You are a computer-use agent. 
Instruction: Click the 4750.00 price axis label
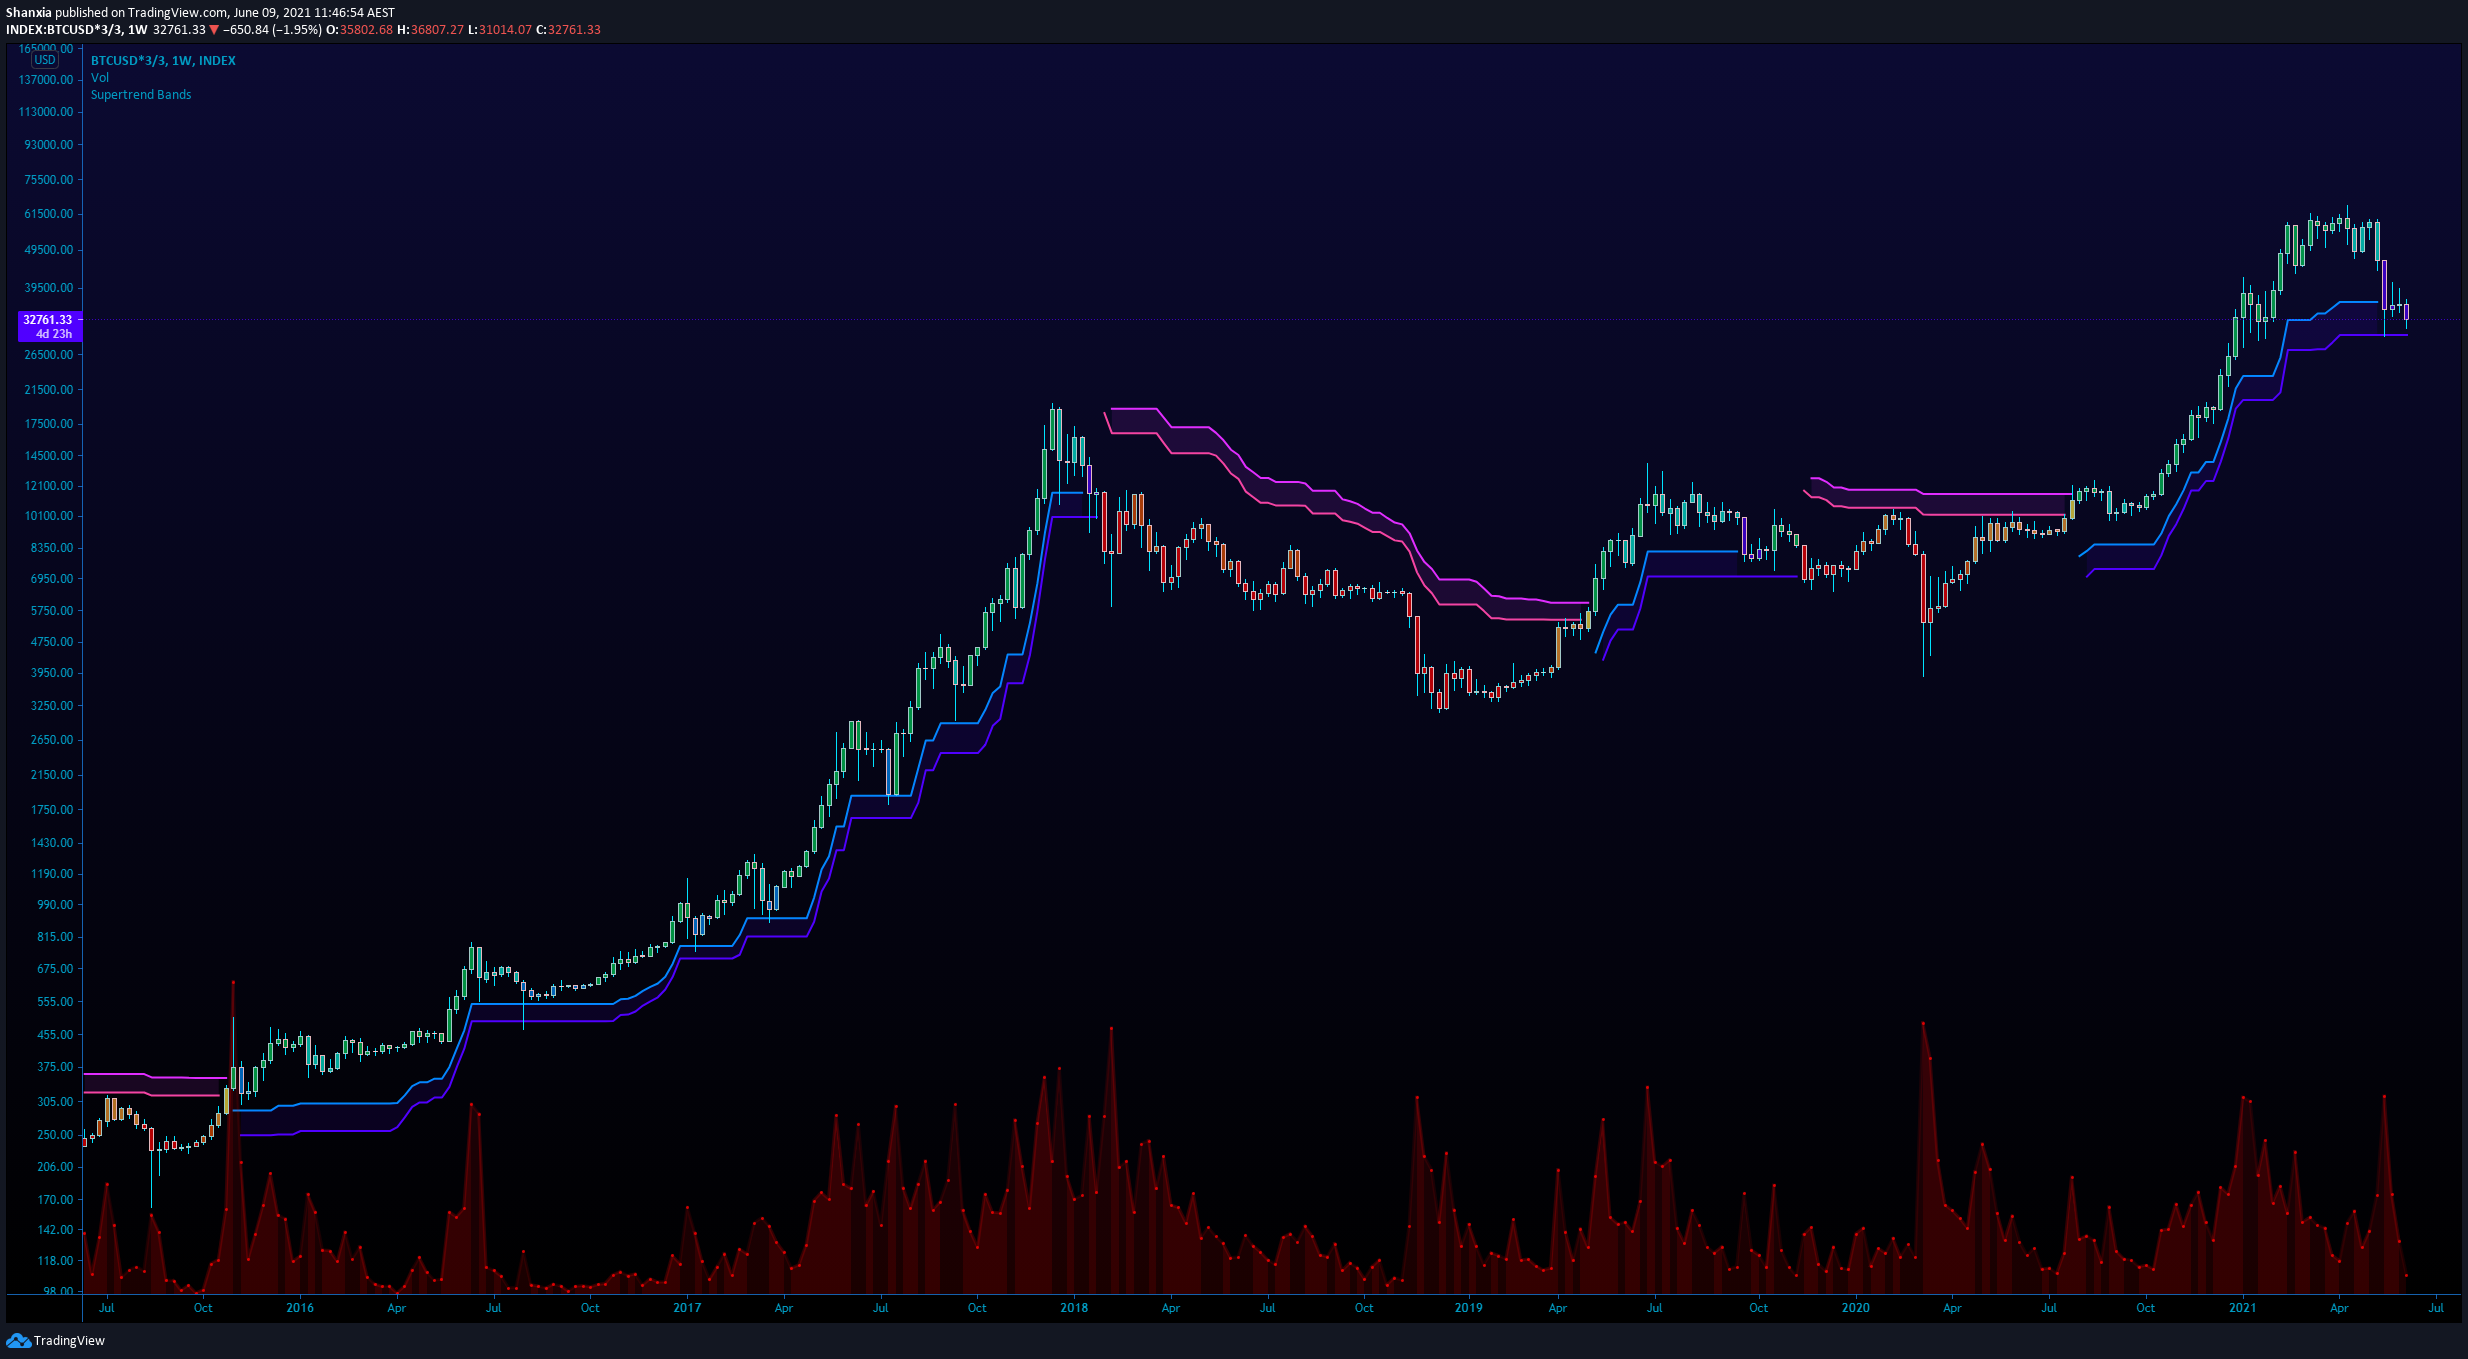[52, 642]
